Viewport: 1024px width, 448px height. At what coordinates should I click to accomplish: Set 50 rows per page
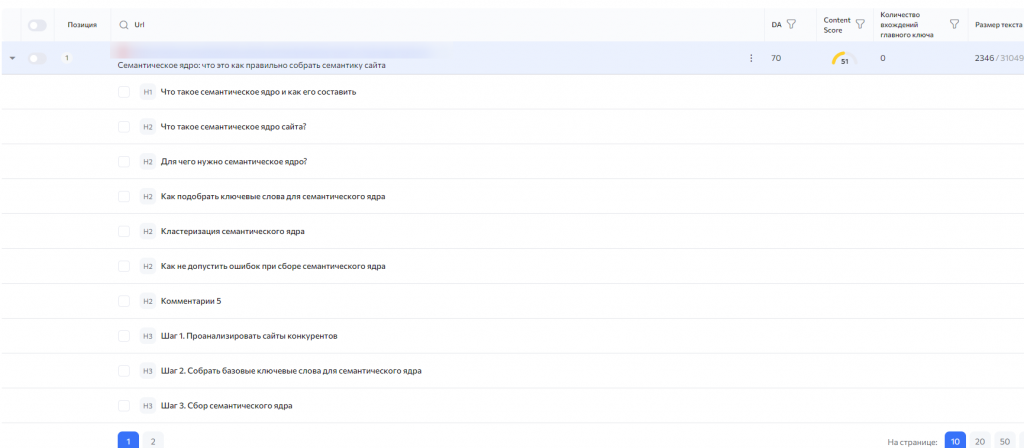point(1004,440)
